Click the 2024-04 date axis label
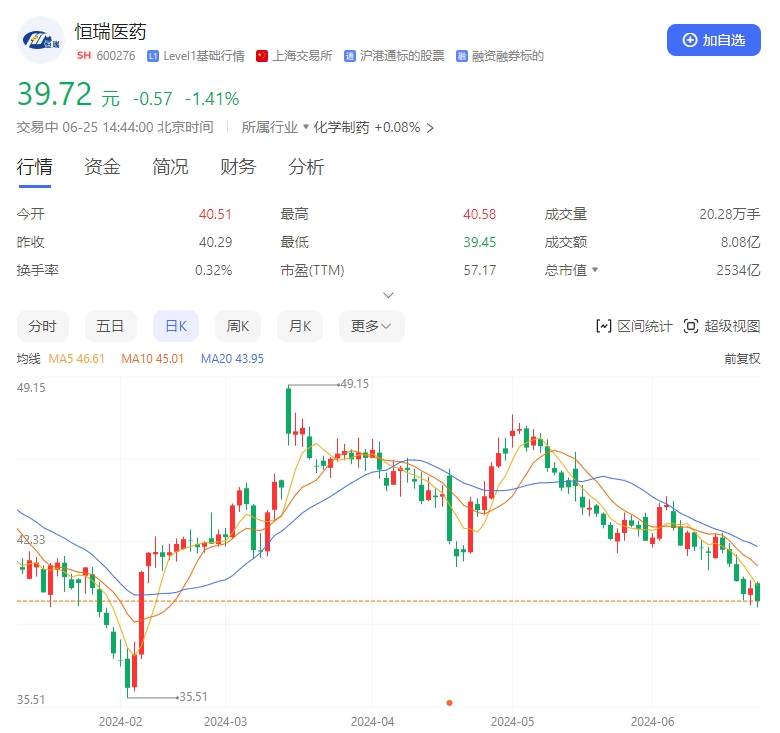780x733 pixels. click(373, 722)
